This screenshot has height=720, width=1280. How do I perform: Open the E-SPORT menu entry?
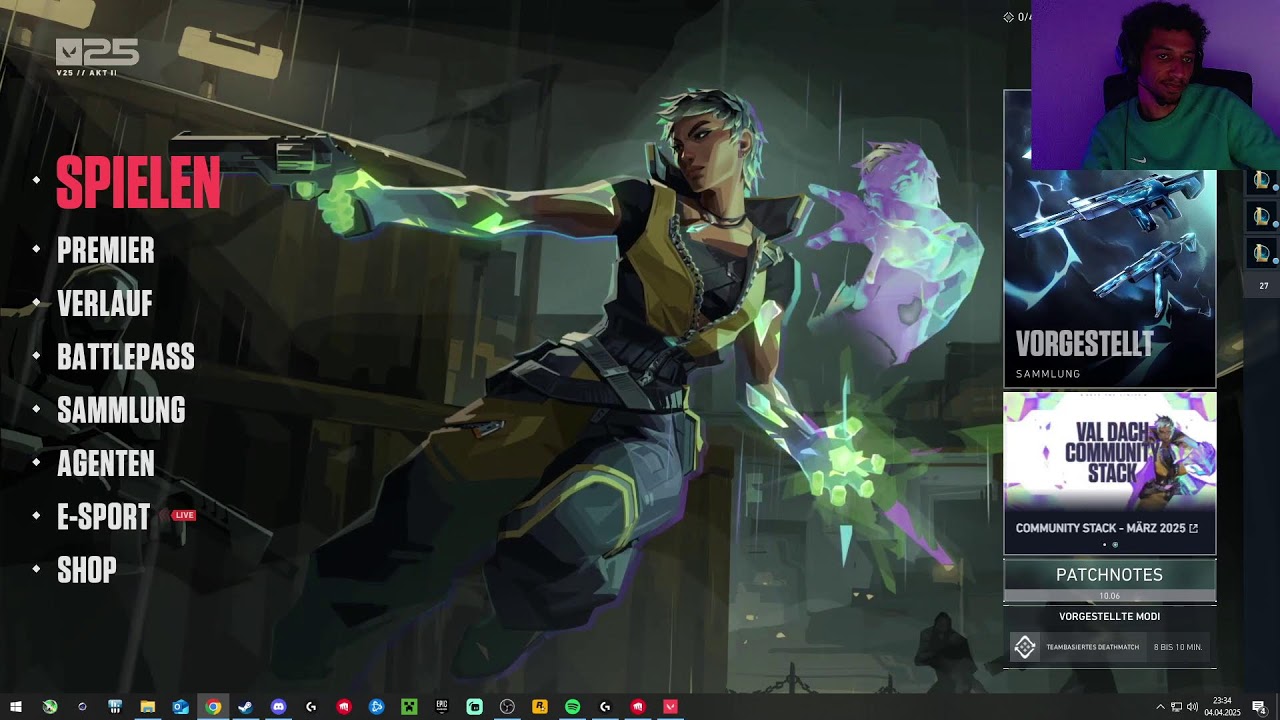point(103,517)
